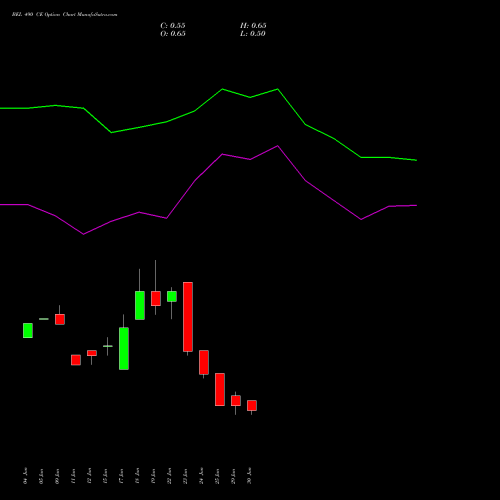This screenshot has width=500, height=500.
Task: Click the close value 'C: 0.55'
Action: pyautogui.click(x=173, y=26)
